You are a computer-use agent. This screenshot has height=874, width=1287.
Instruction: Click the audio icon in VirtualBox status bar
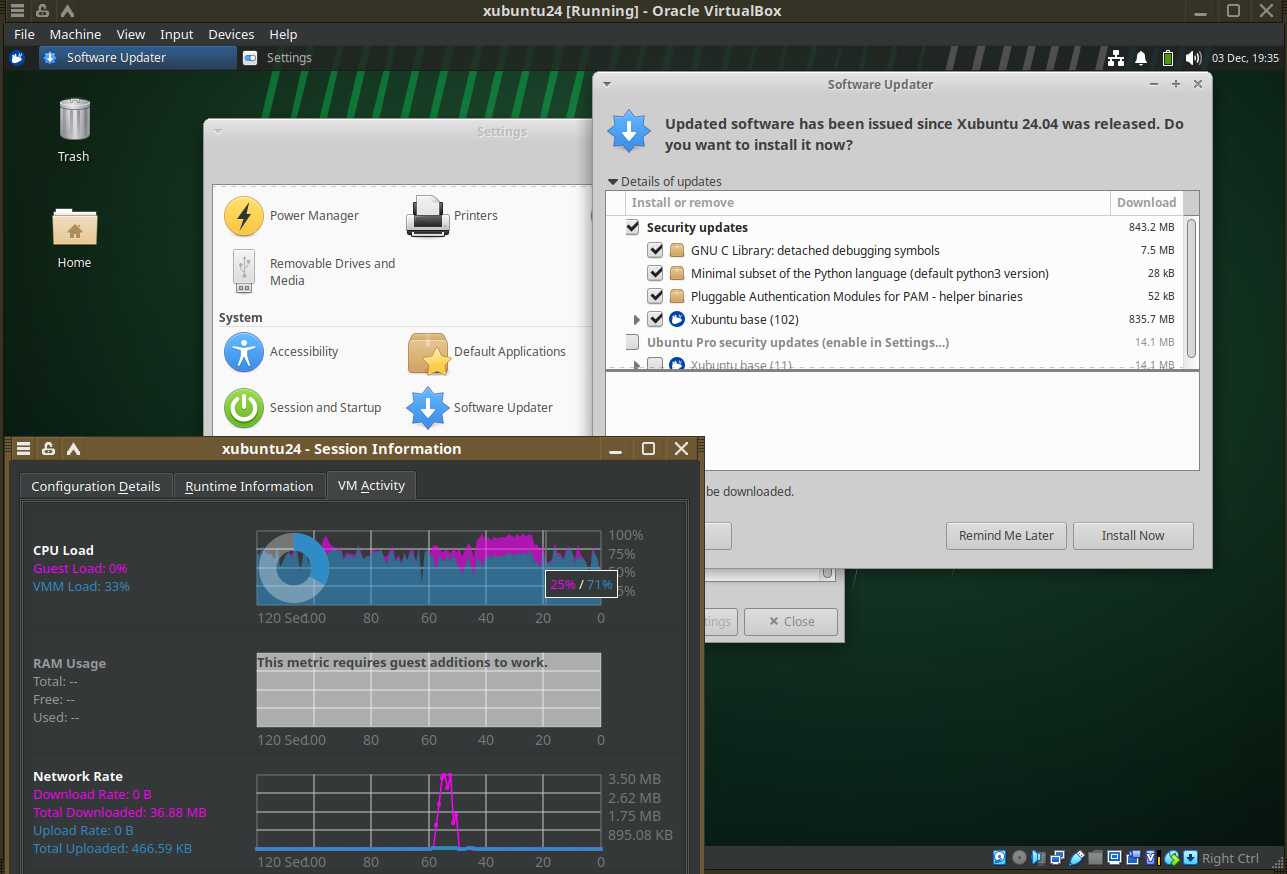click(1038, 858)
